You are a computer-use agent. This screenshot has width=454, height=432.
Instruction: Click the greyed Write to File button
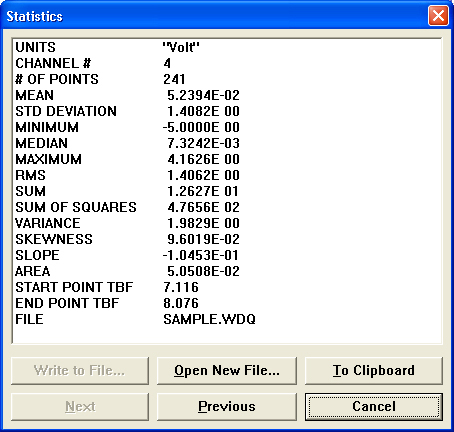click(80, 371)
